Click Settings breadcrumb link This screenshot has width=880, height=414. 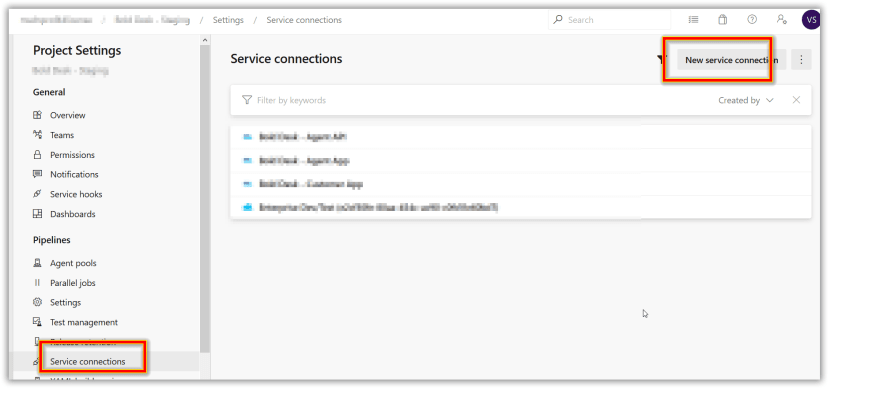click(228, 20)
